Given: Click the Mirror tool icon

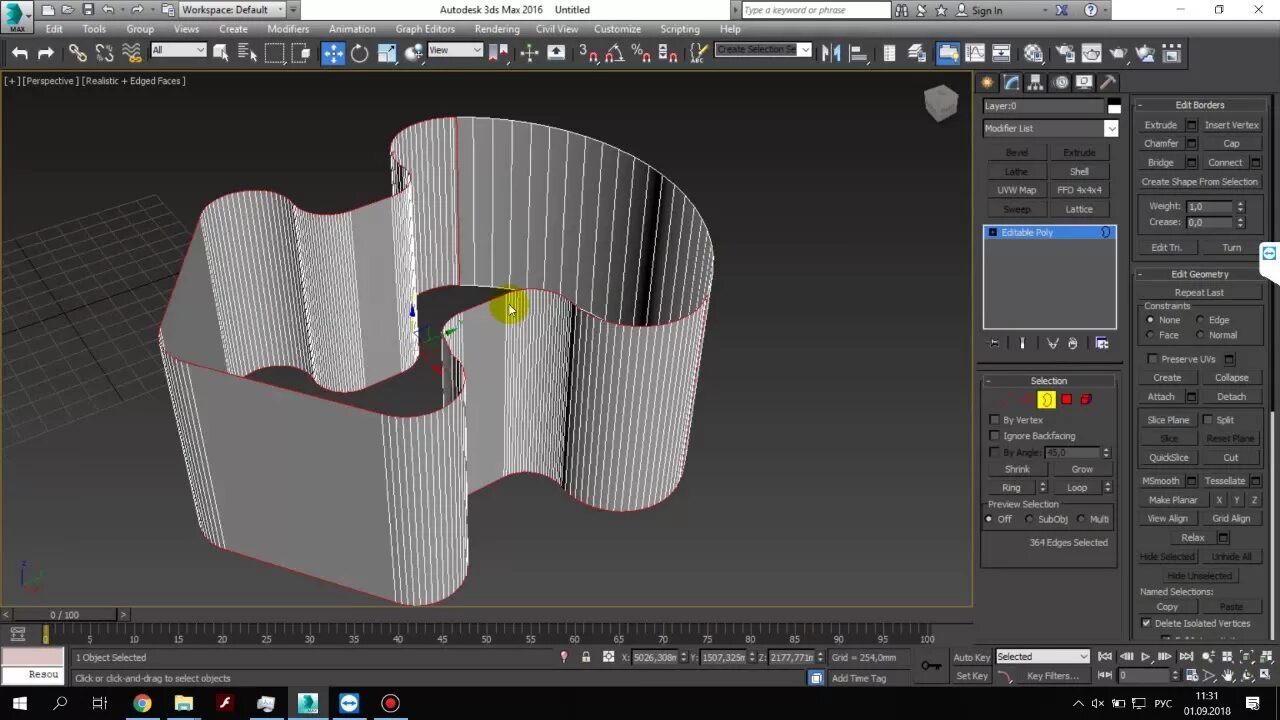Looking at the screenshot, I should pos(830,53).
